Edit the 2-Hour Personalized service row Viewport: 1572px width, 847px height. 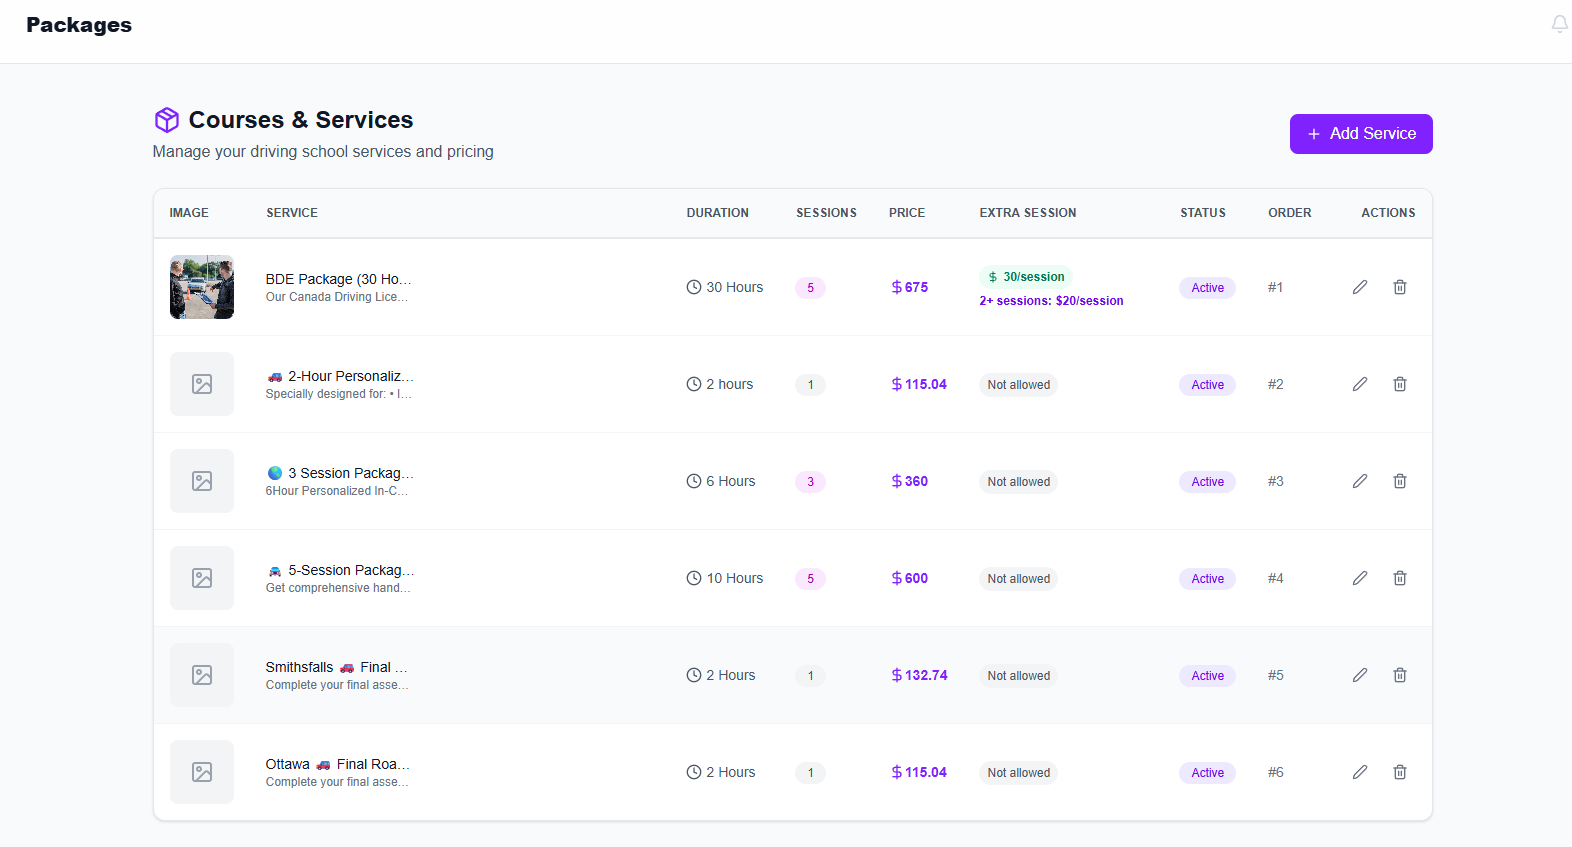coord(1359,384)
